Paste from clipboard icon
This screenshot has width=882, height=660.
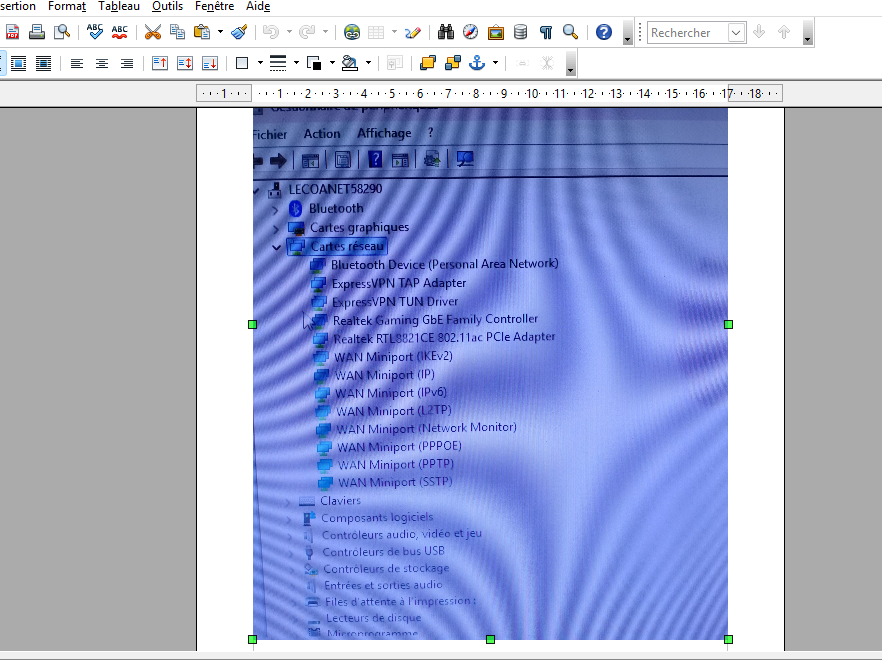tap(201, 32)
